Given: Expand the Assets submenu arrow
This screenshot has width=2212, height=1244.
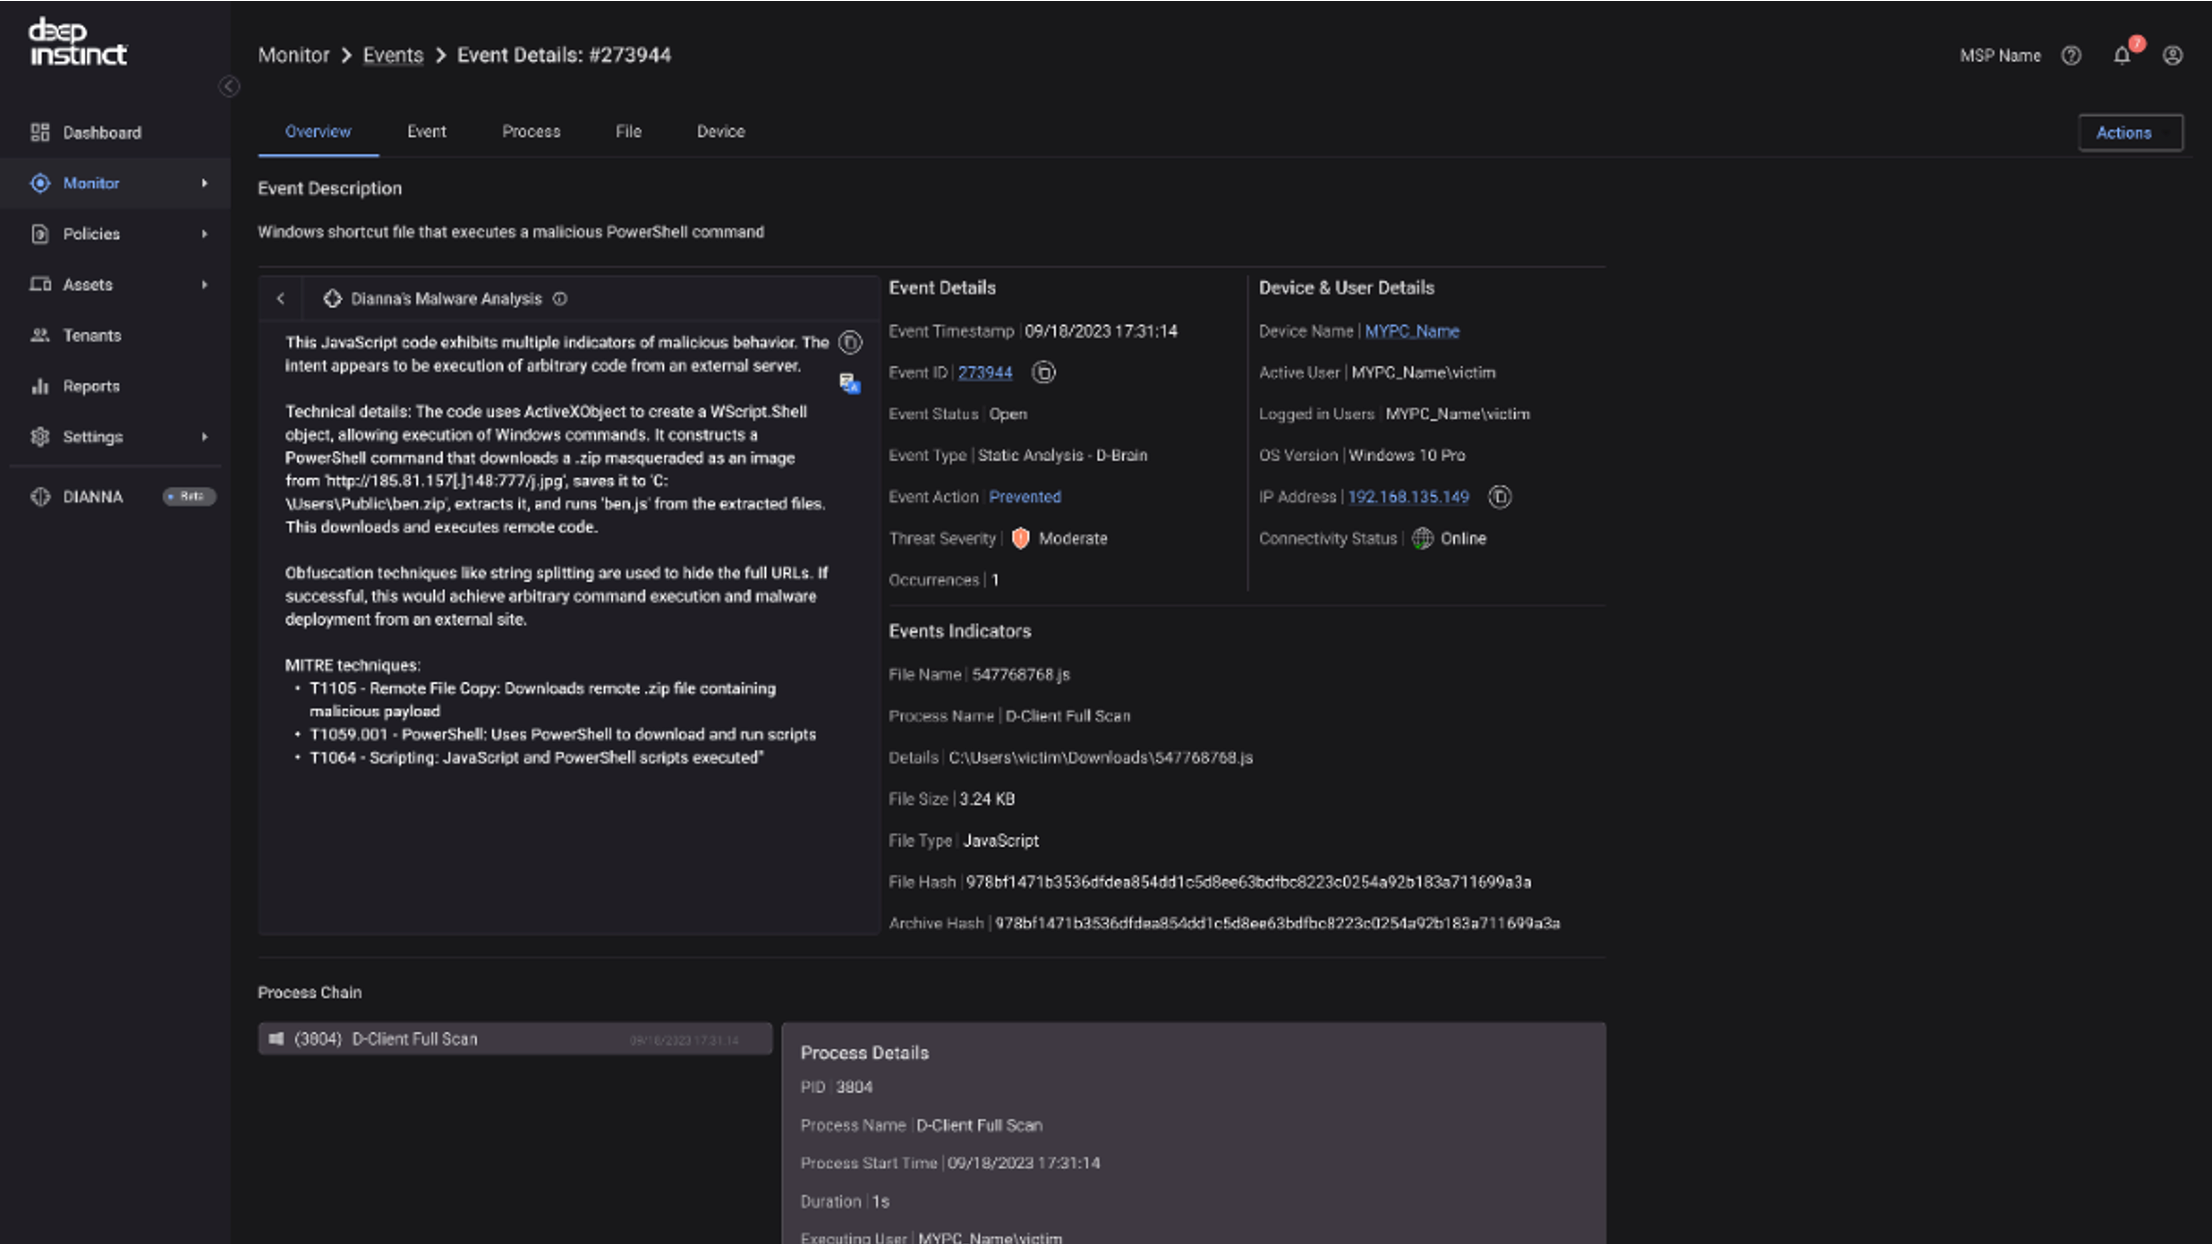Looking at the screenshot, I should 204,285.
